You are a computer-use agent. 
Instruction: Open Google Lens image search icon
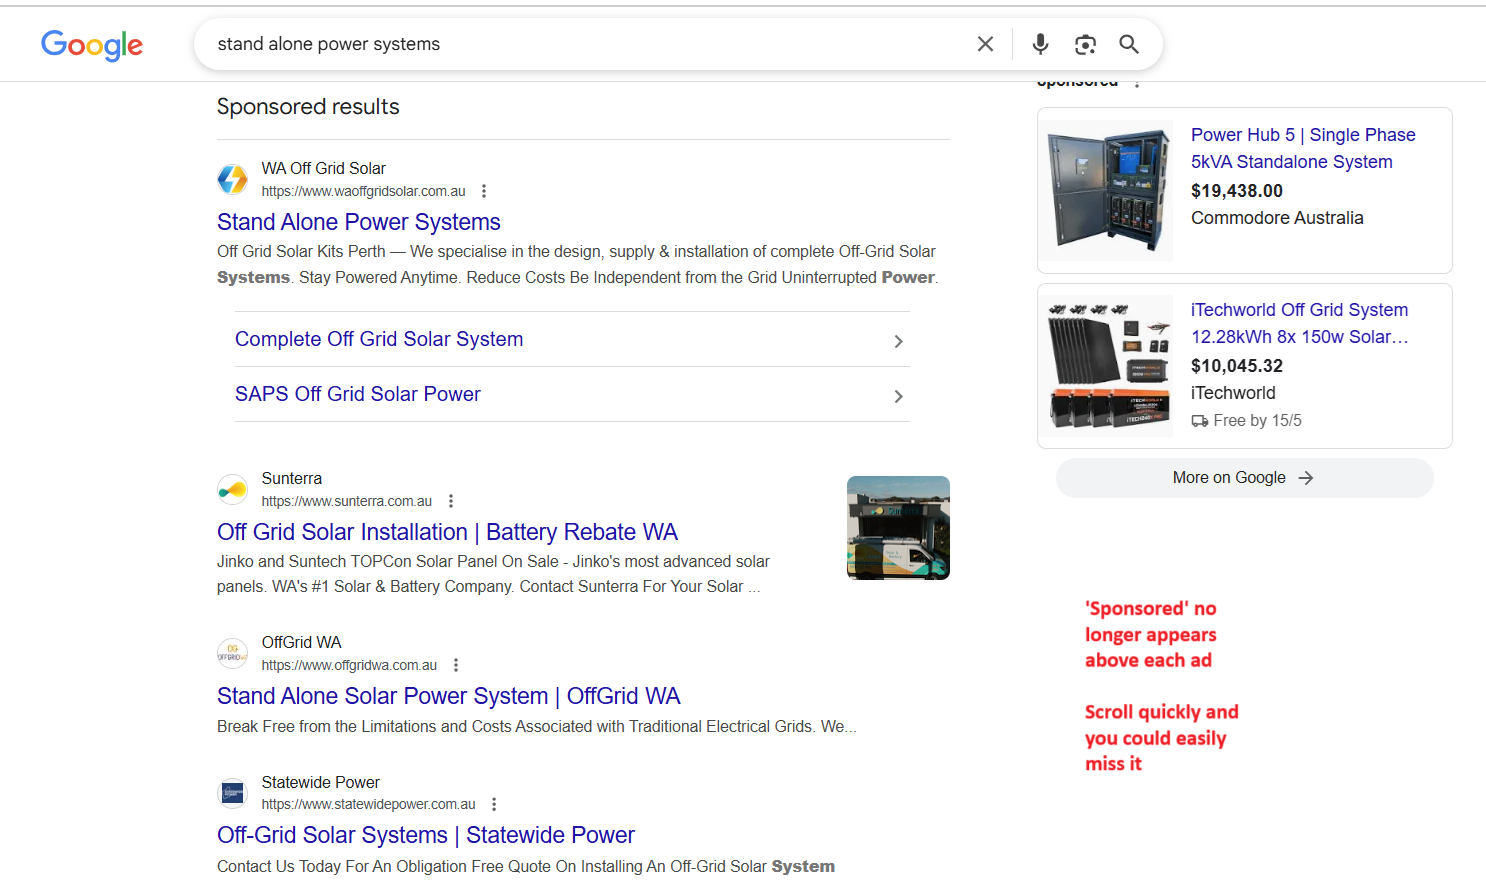pos(1085,44)
